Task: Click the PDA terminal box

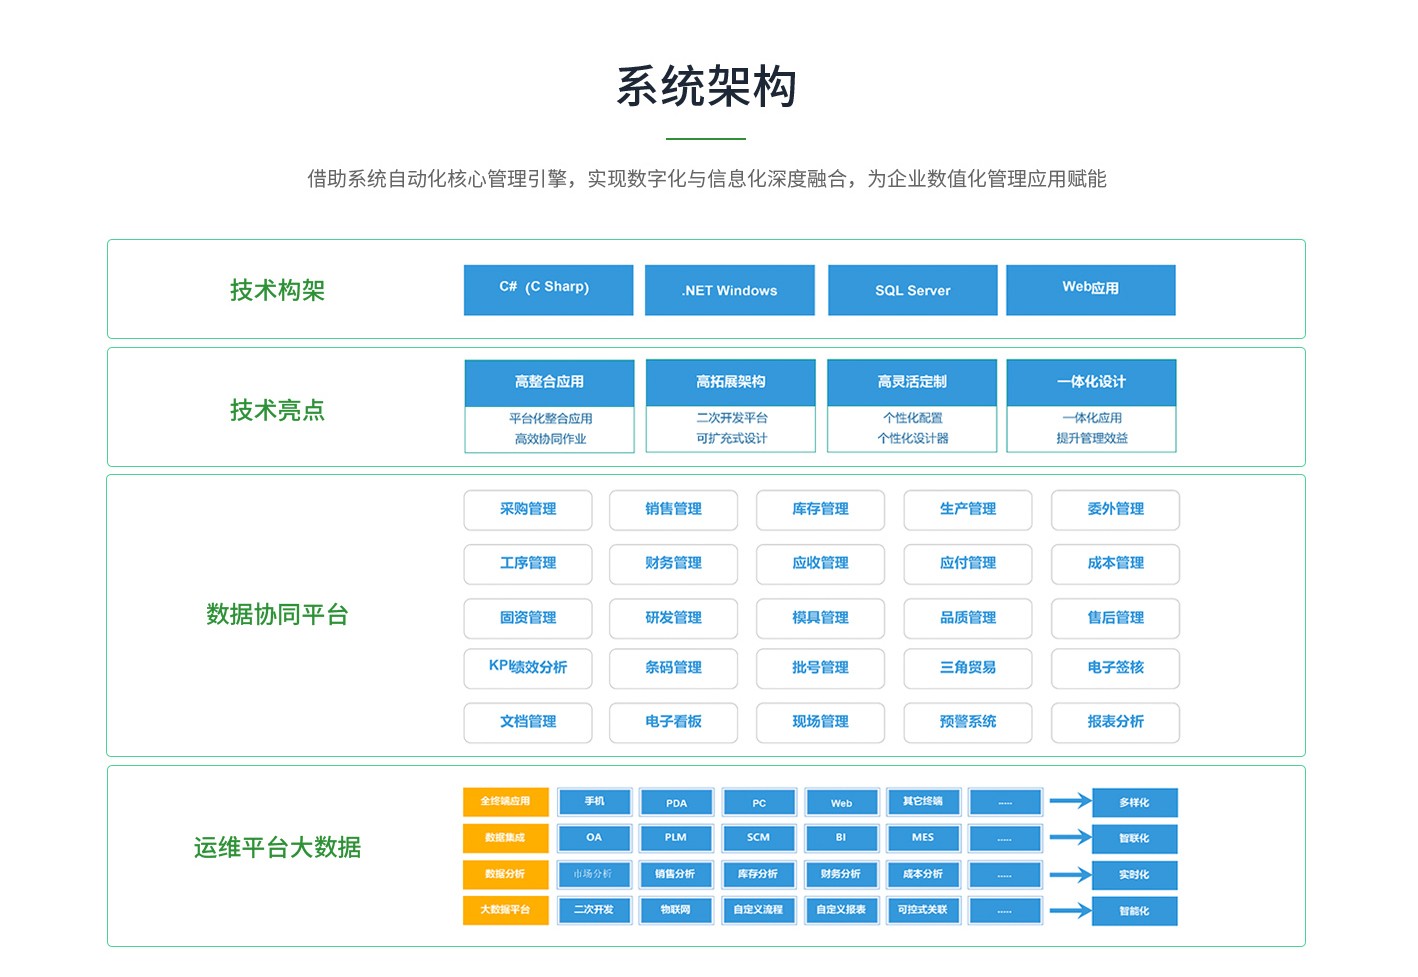Action: coord(676,803)
